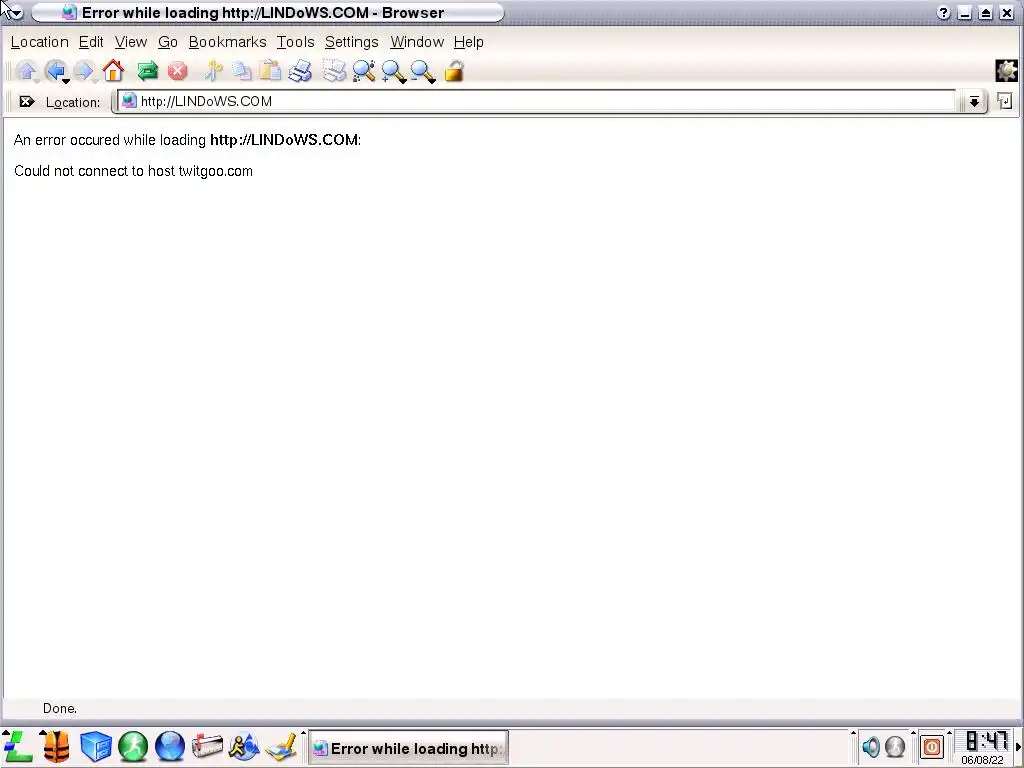This screenshot has height=768, width=1024.
Task: Open the Tools menu
Action: click(x=295, y=42)
